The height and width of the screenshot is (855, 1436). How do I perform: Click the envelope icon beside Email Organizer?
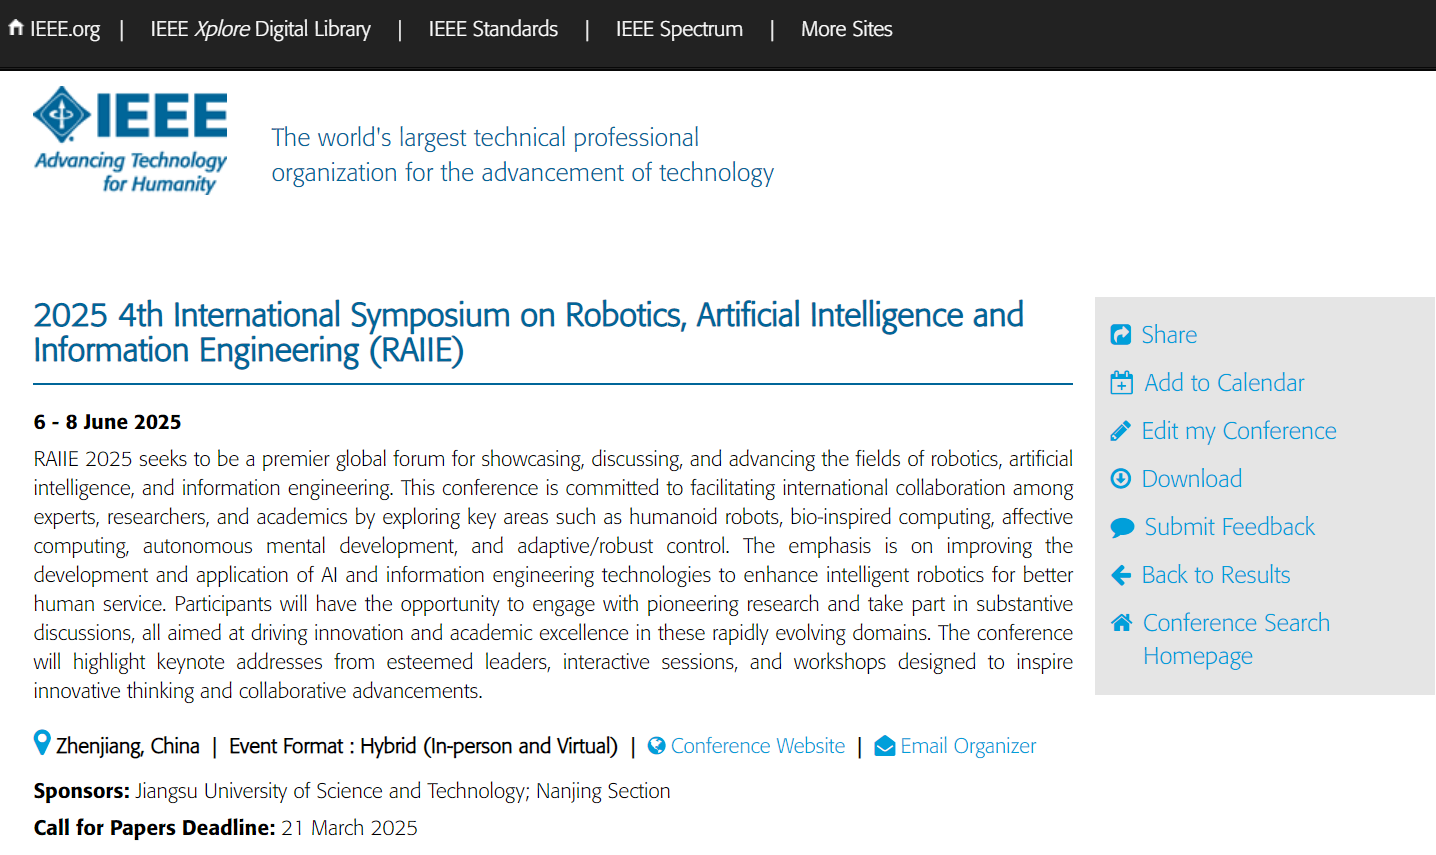point(885,746)
